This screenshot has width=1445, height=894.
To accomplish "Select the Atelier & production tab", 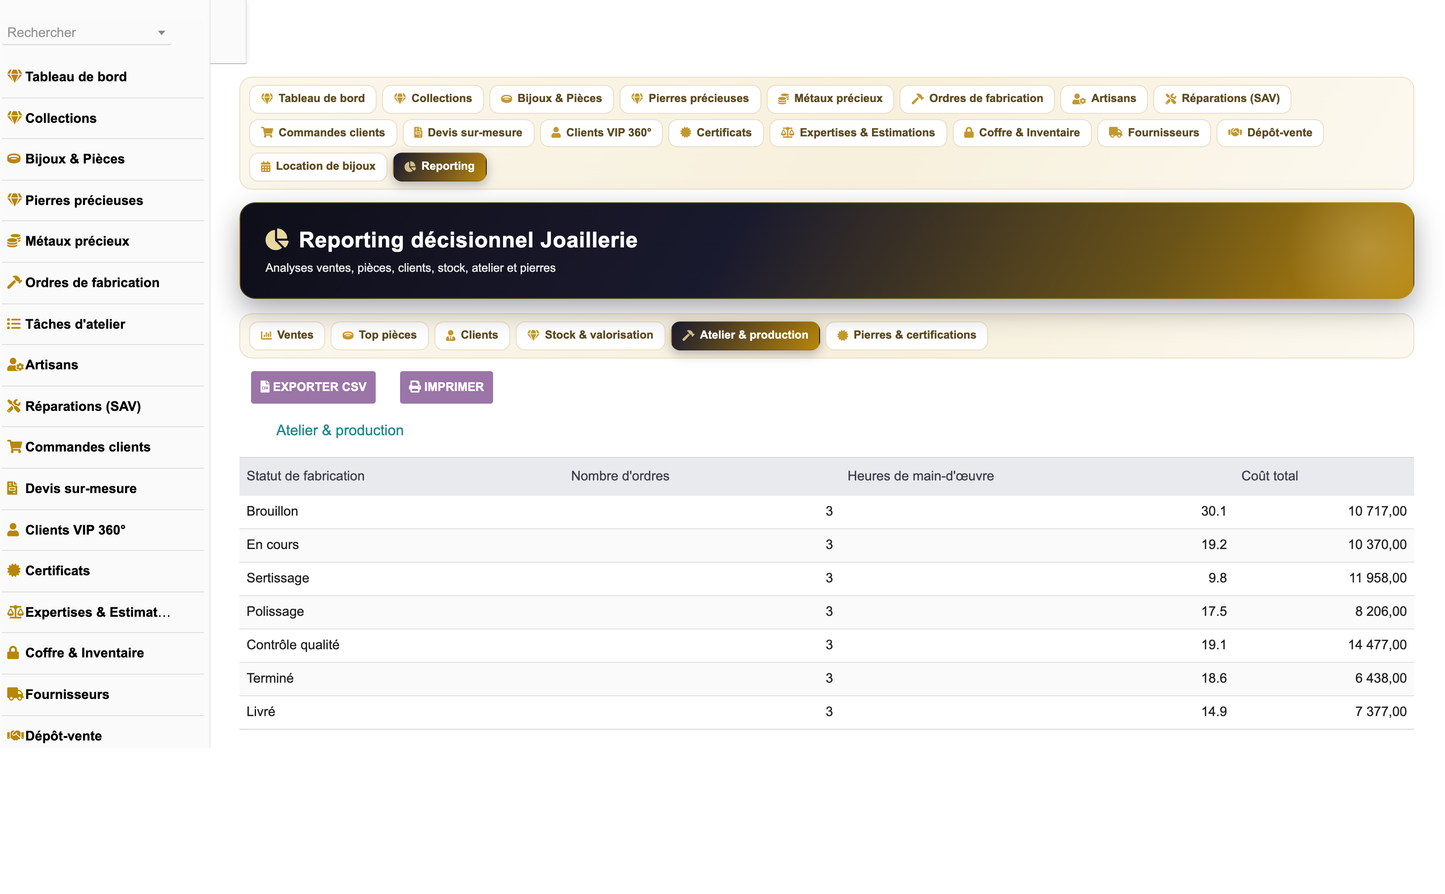I will (x=745, y=335).
